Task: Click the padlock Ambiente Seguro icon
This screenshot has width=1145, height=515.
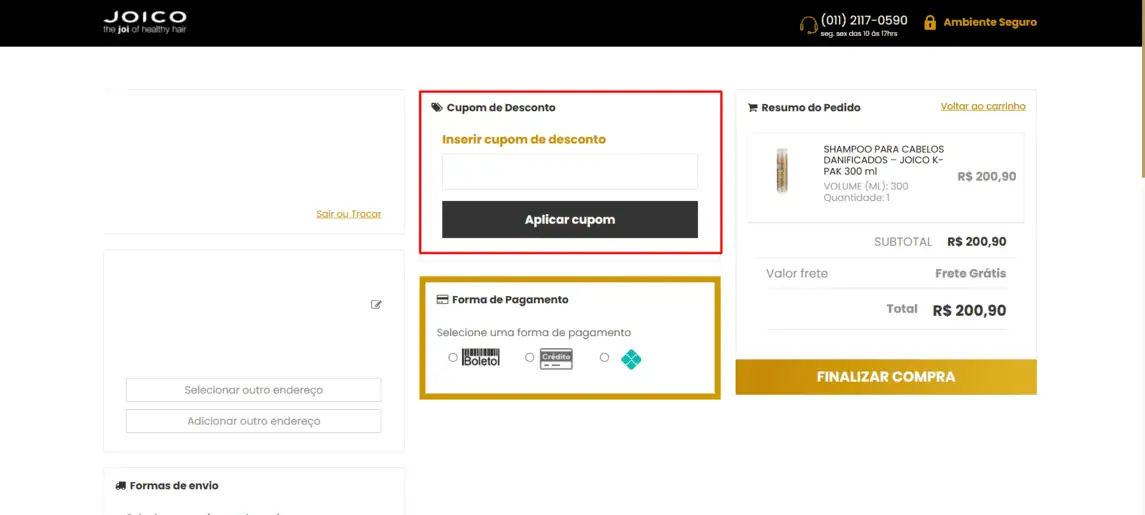Action: coord(930,23)
